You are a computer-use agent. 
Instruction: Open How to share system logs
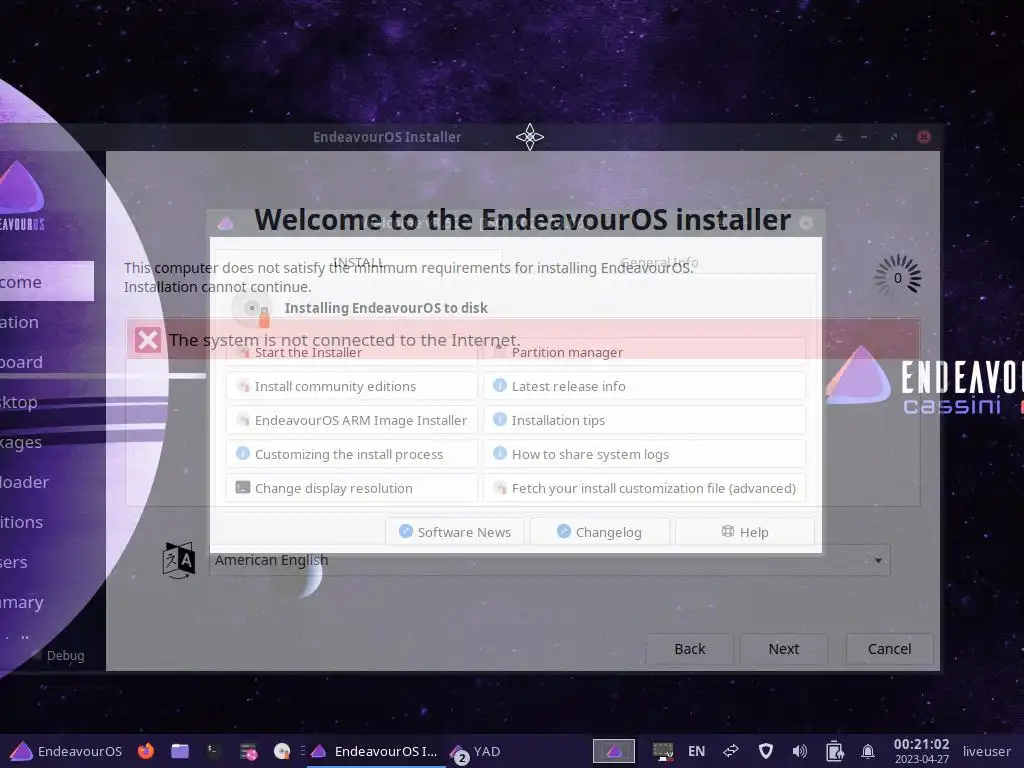(x=644, y=454)
